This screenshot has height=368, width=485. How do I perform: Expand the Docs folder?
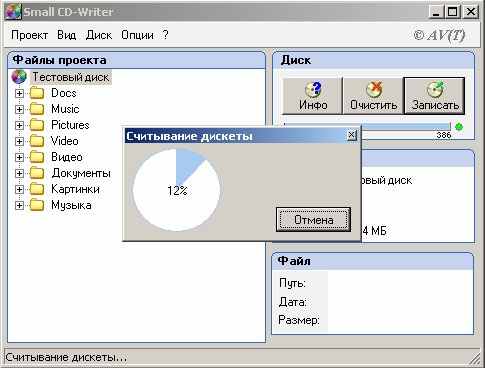[x=19, y=93]
